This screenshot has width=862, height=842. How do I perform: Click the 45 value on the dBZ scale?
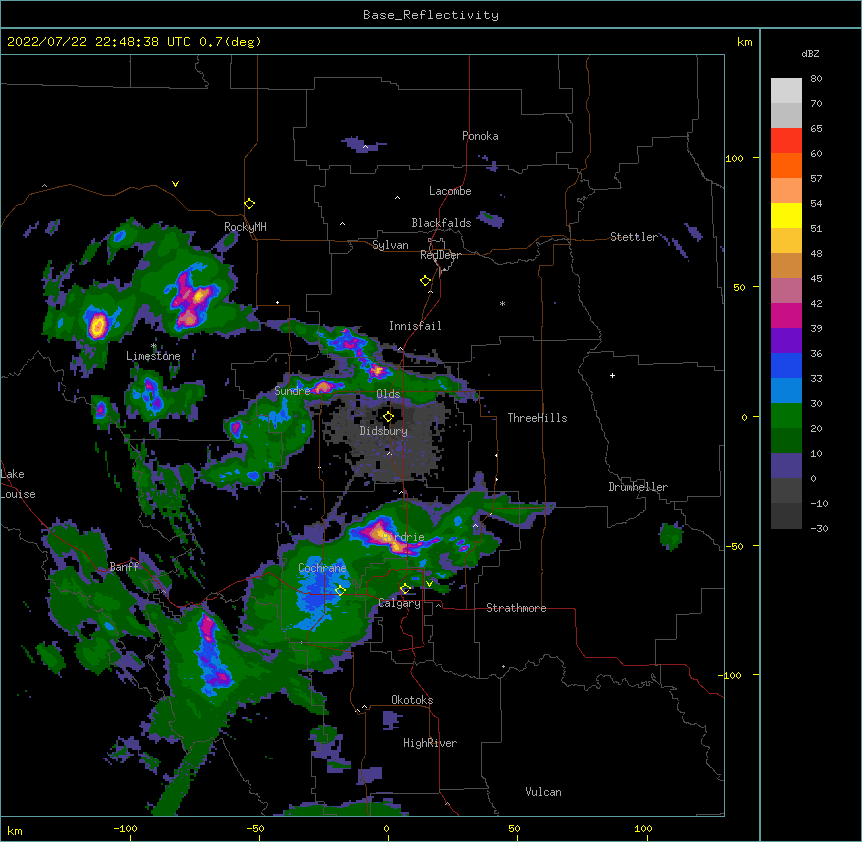coord(816,279)
